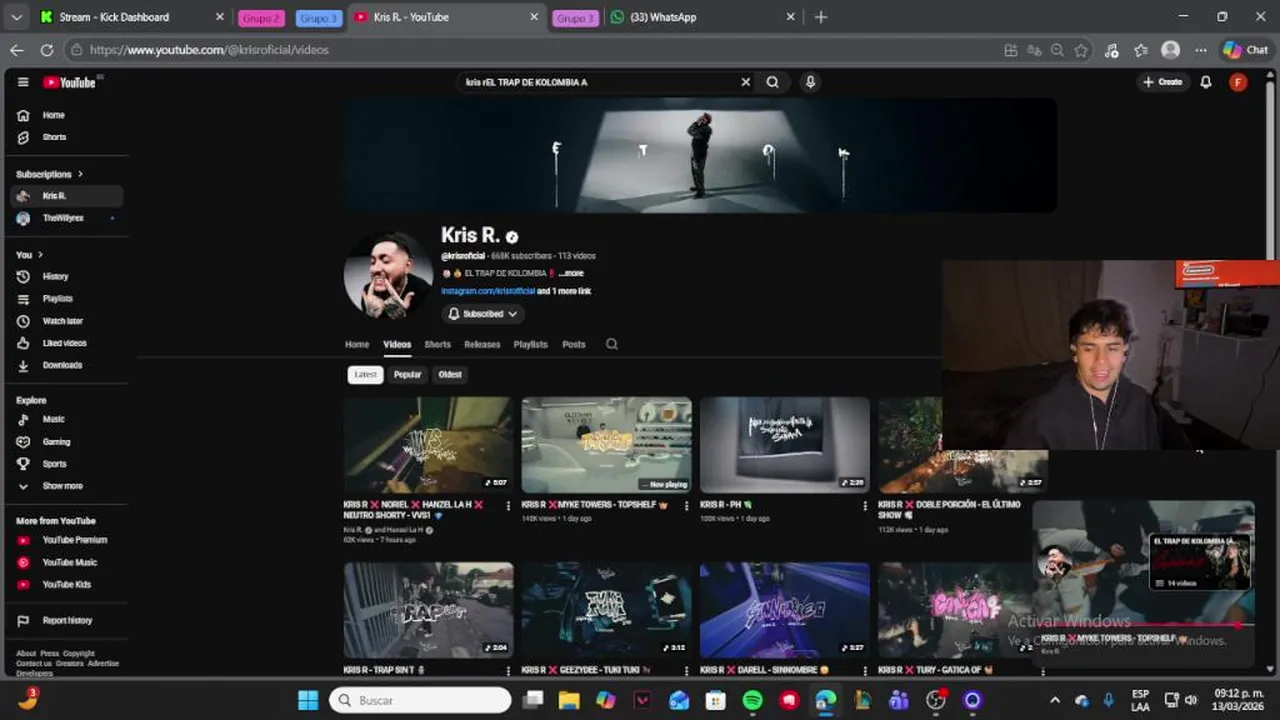
Task: Open Report history in sidebar
Action: coord(66,620)
